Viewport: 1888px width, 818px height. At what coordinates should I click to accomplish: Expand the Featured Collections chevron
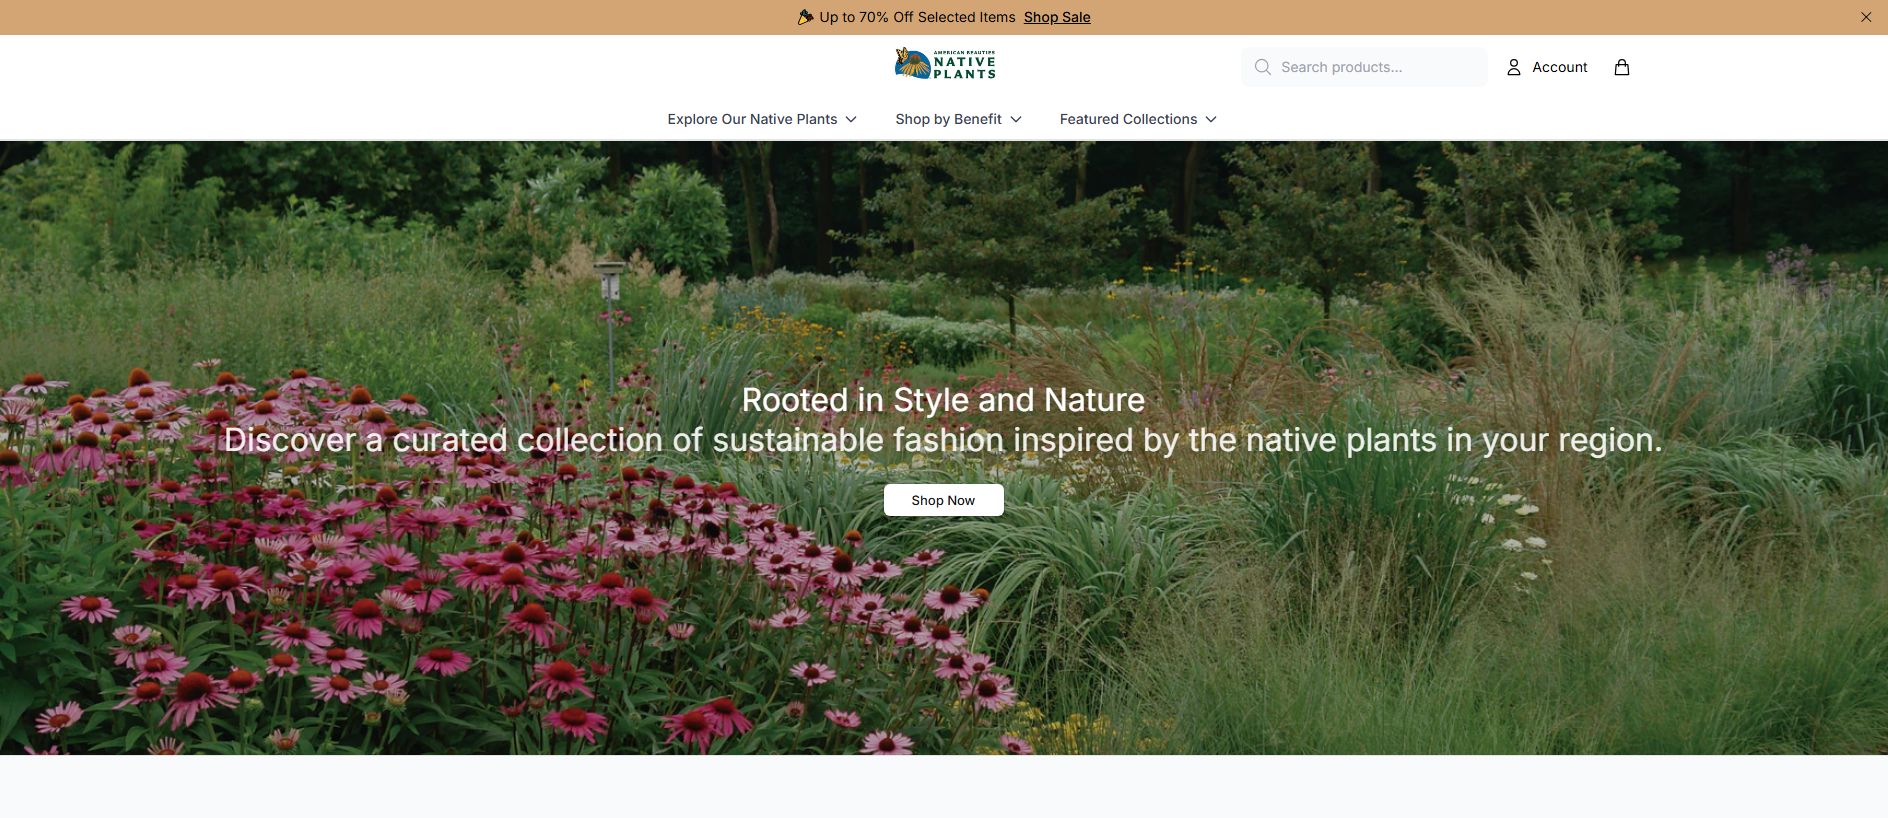click(x=1211, y=119)
